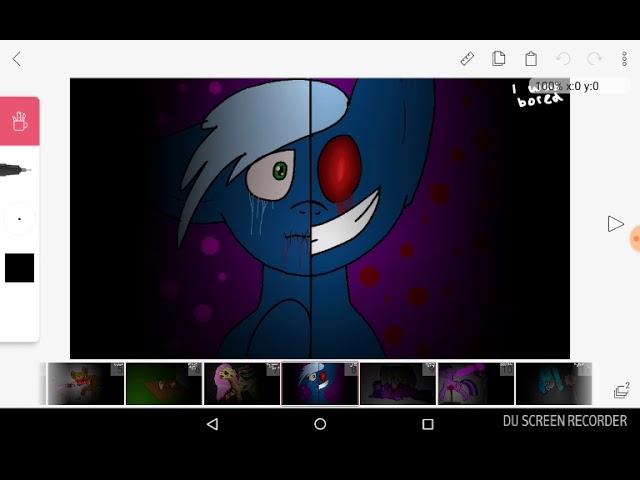Copy the current frame

point(498,59)
